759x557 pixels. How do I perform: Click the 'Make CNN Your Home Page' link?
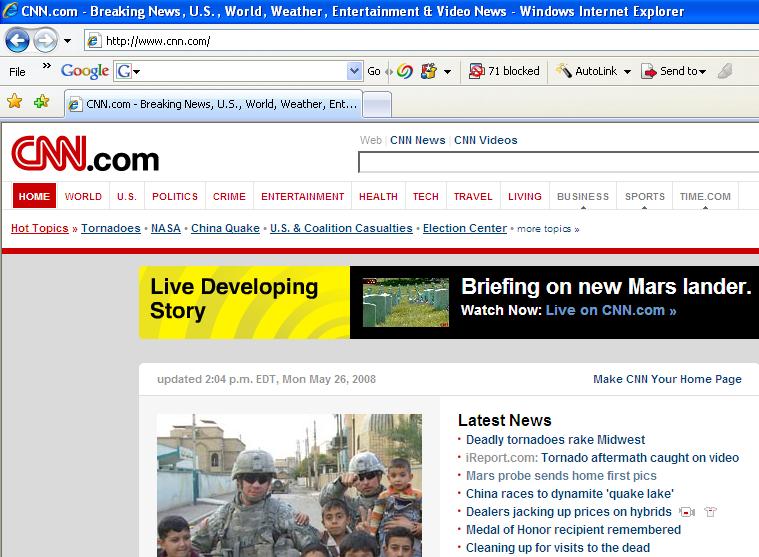[667, 379]
